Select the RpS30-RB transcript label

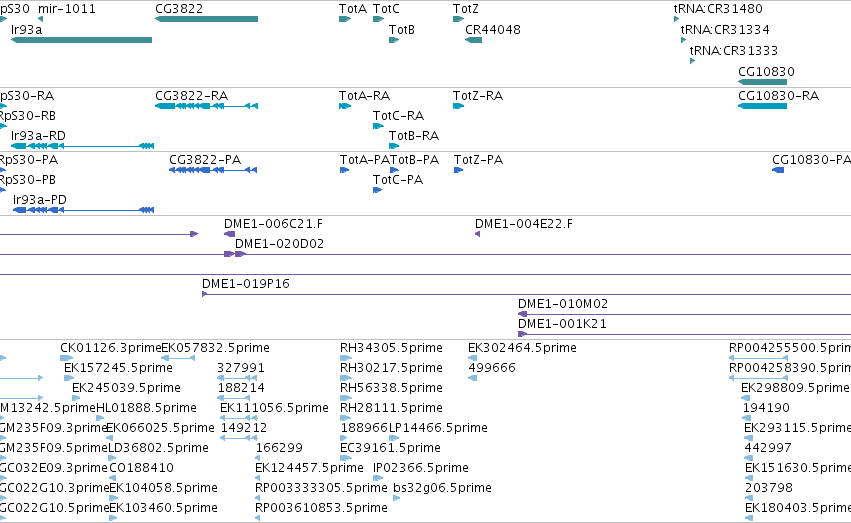(x=28, y=116)
